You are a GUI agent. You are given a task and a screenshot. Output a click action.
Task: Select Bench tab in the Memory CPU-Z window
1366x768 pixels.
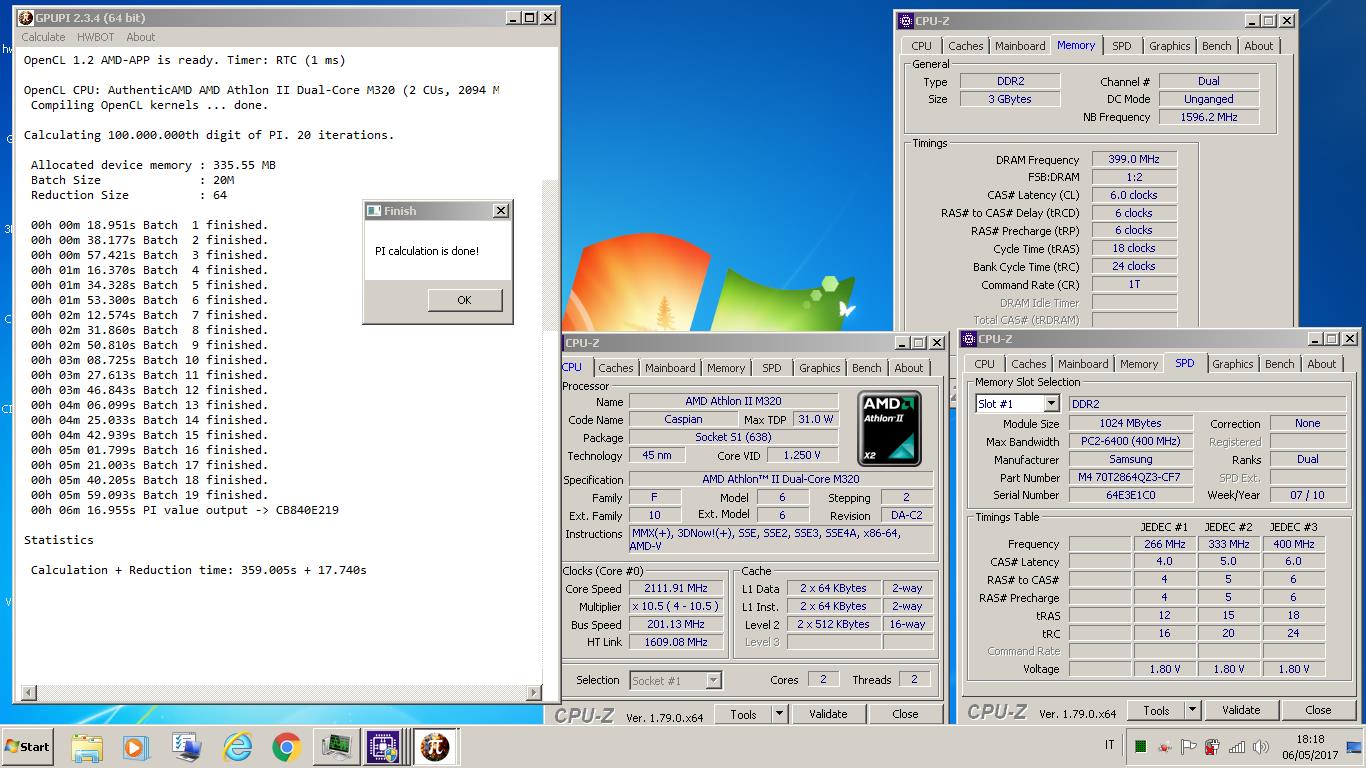click(x=1217, y=46)
